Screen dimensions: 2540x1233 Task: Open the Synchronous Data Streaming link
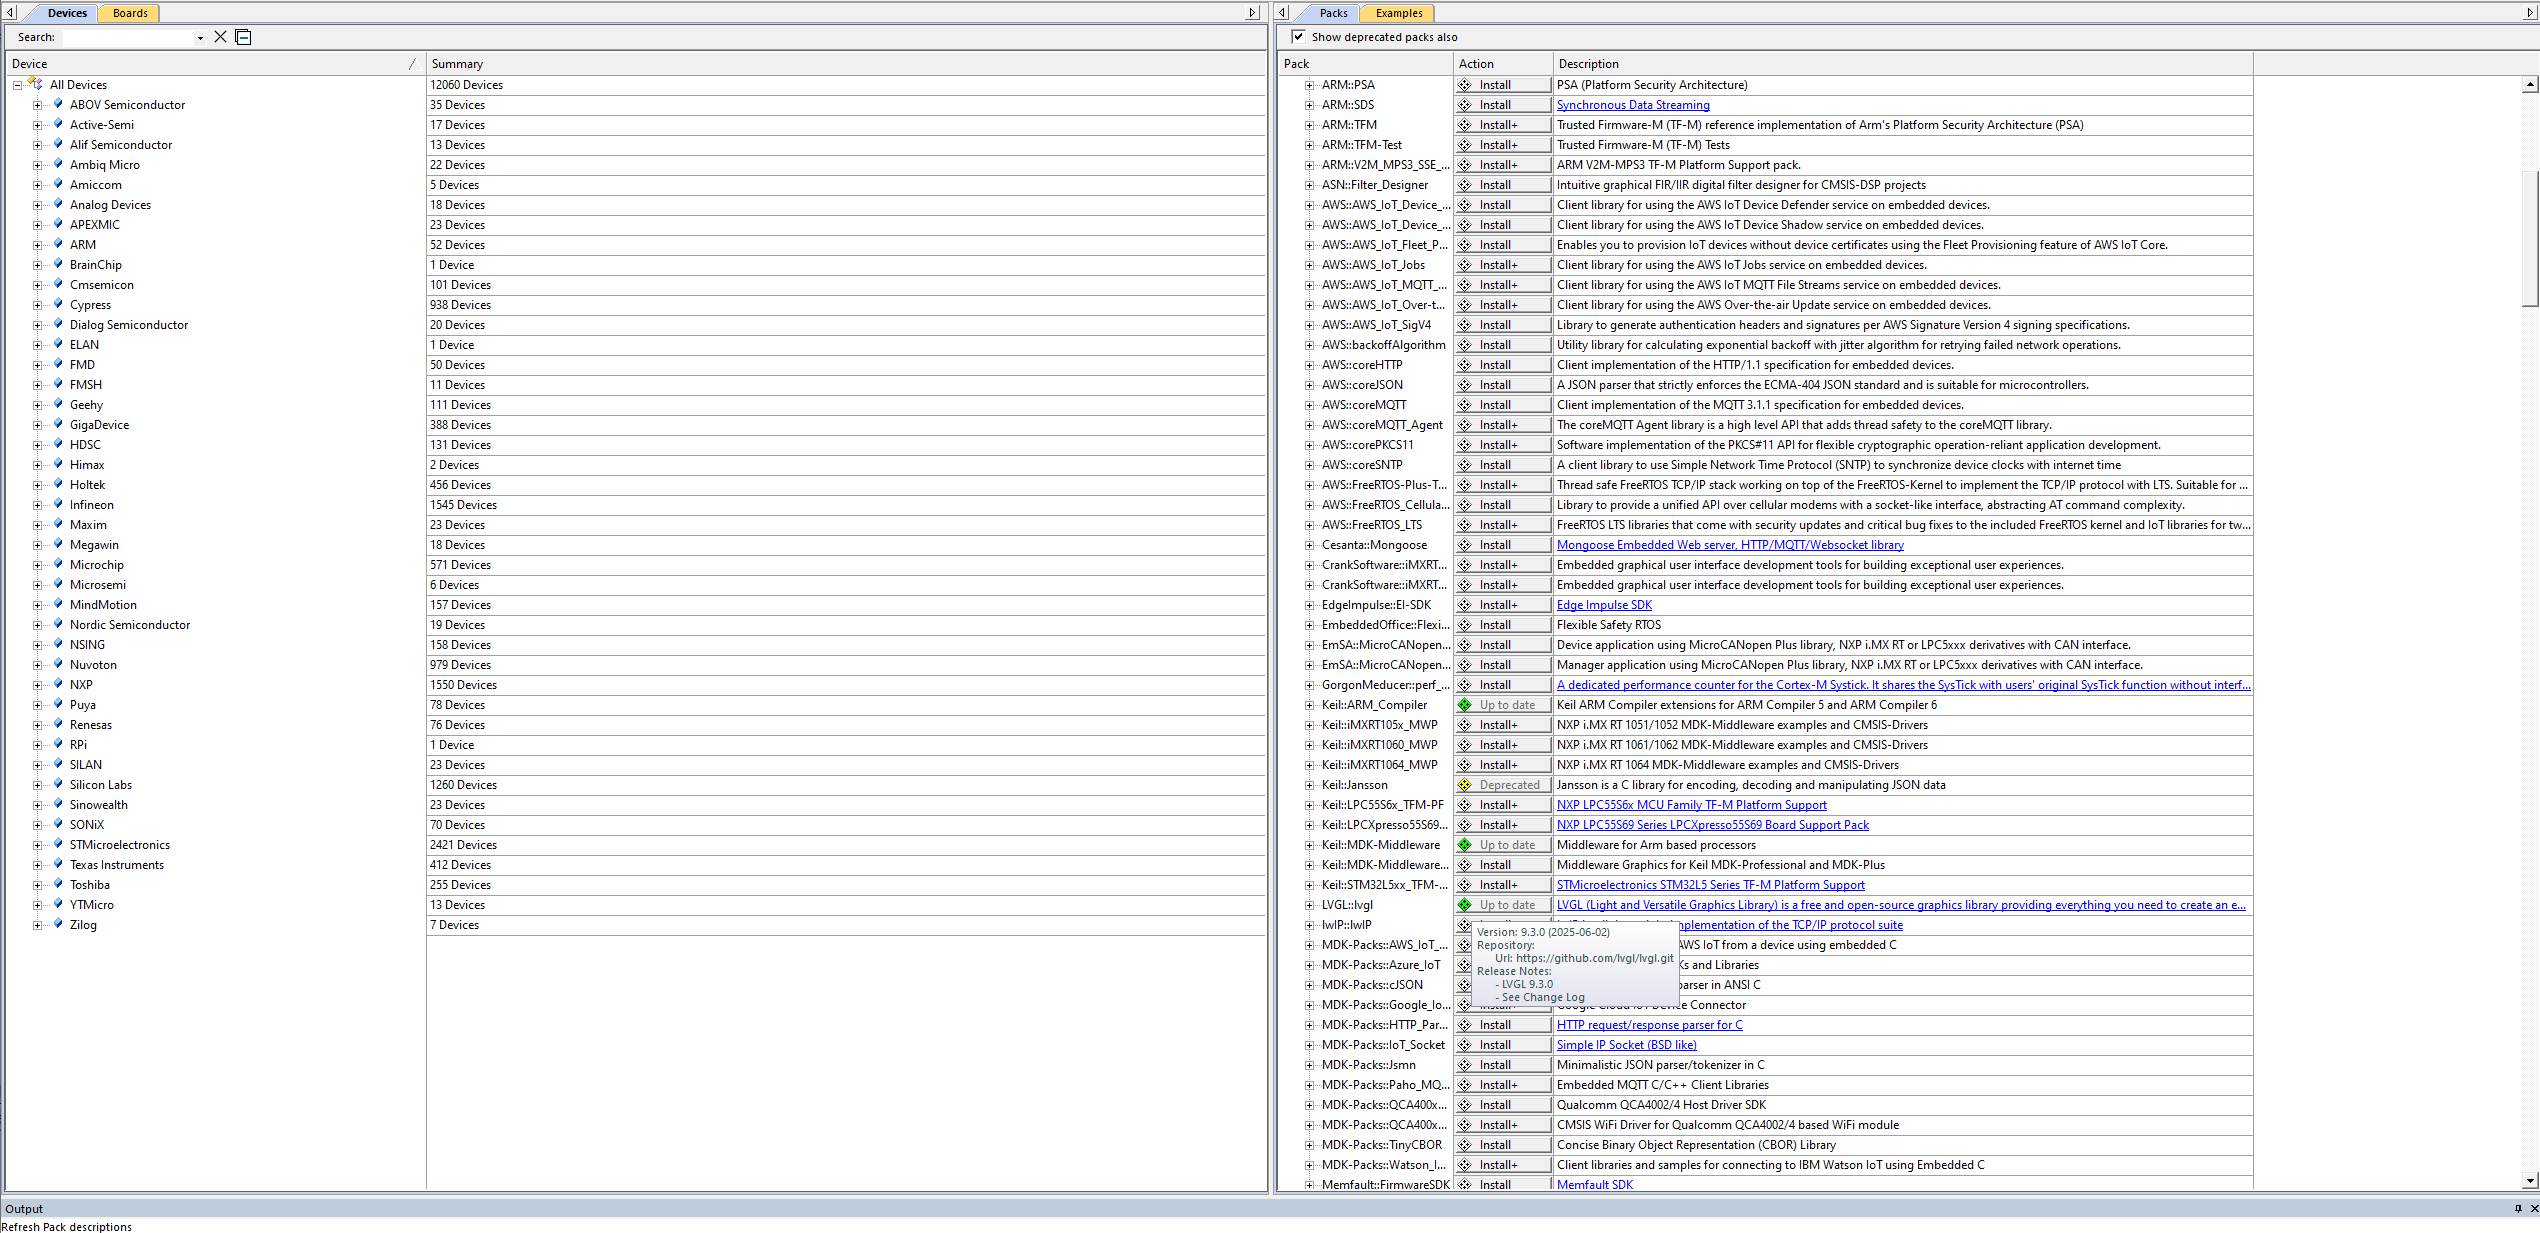[1633, 105]
